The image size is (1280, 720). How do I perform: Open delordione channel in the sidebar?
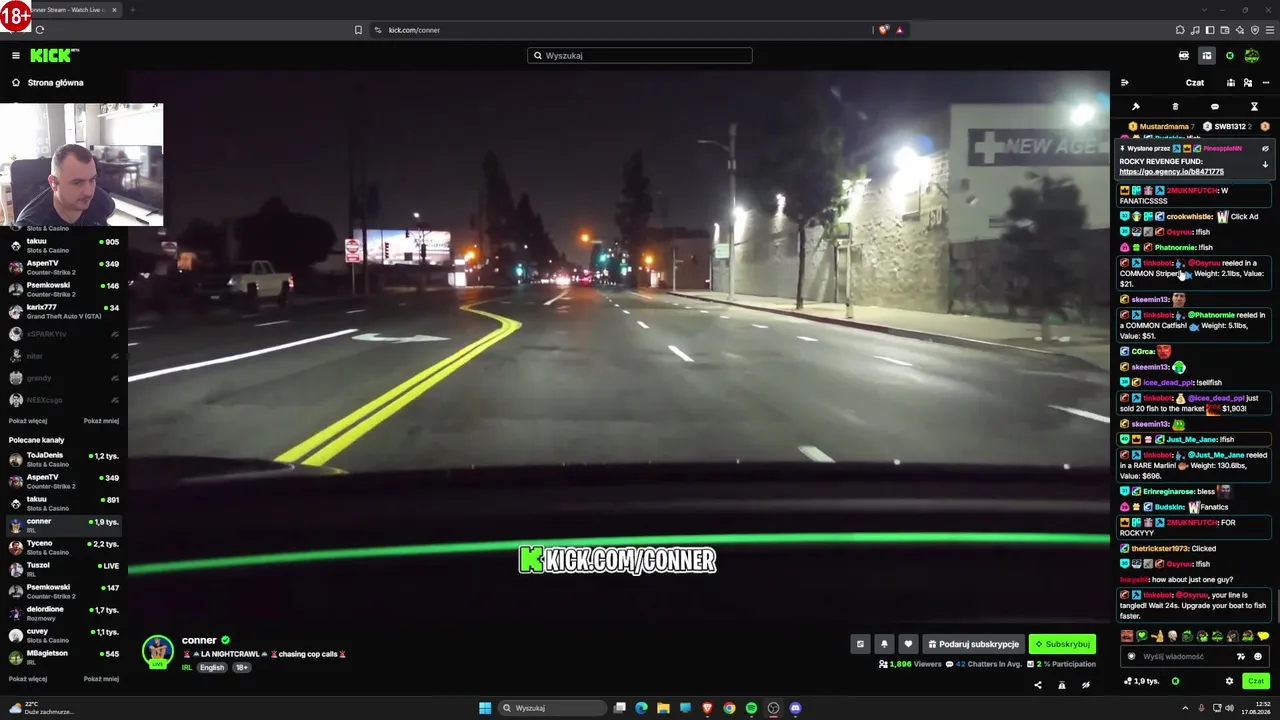point(64,613)
